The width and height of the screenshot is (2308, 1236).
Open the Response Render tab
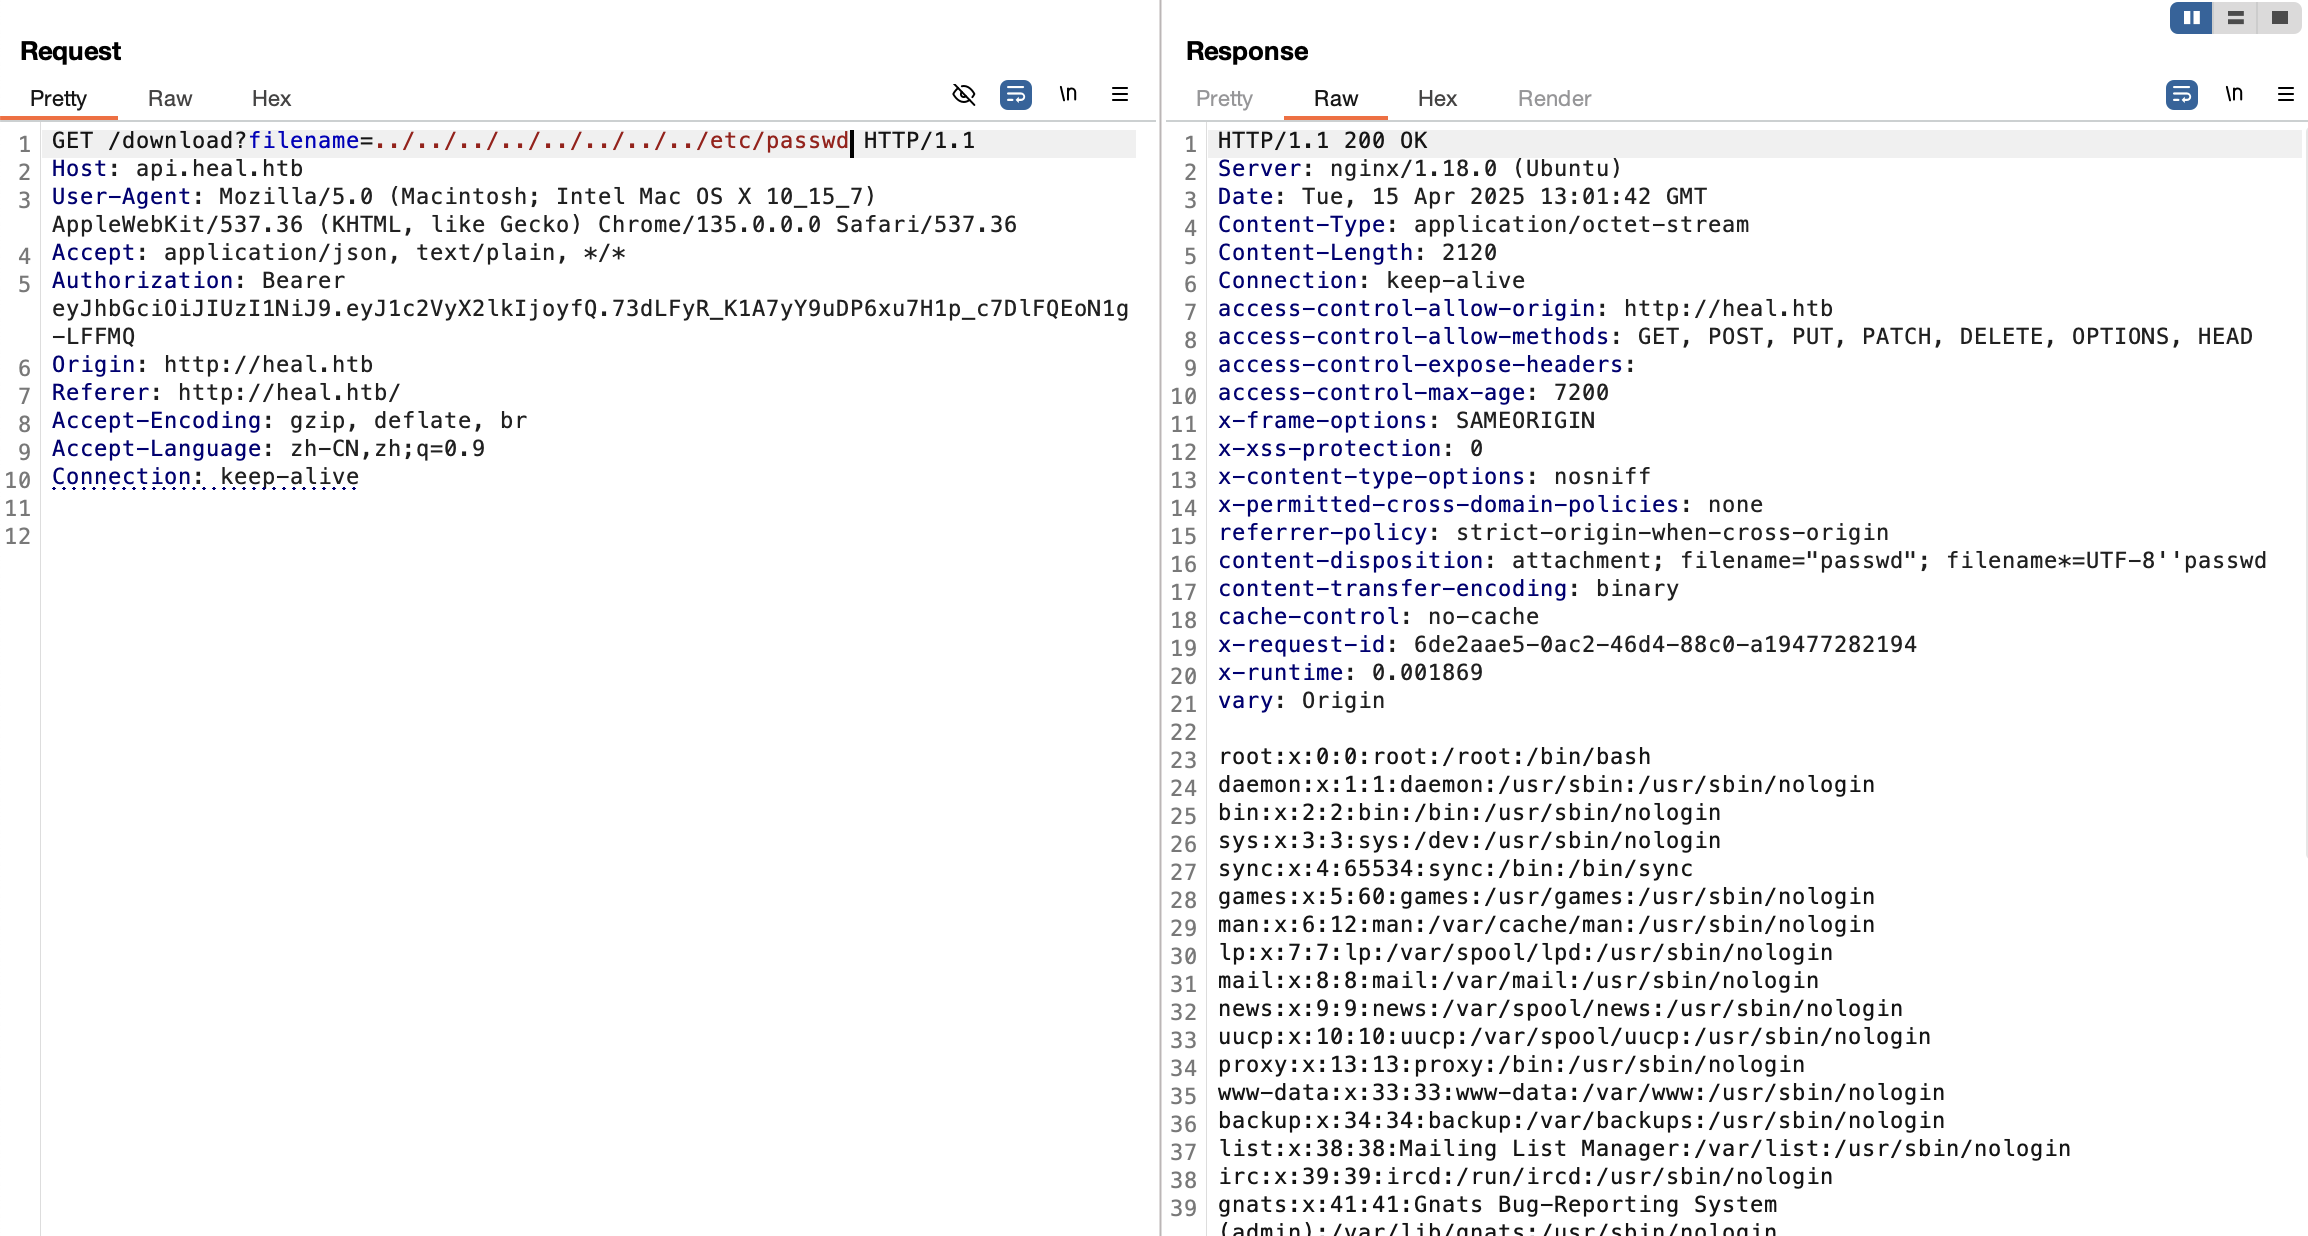pos(1553,98)
